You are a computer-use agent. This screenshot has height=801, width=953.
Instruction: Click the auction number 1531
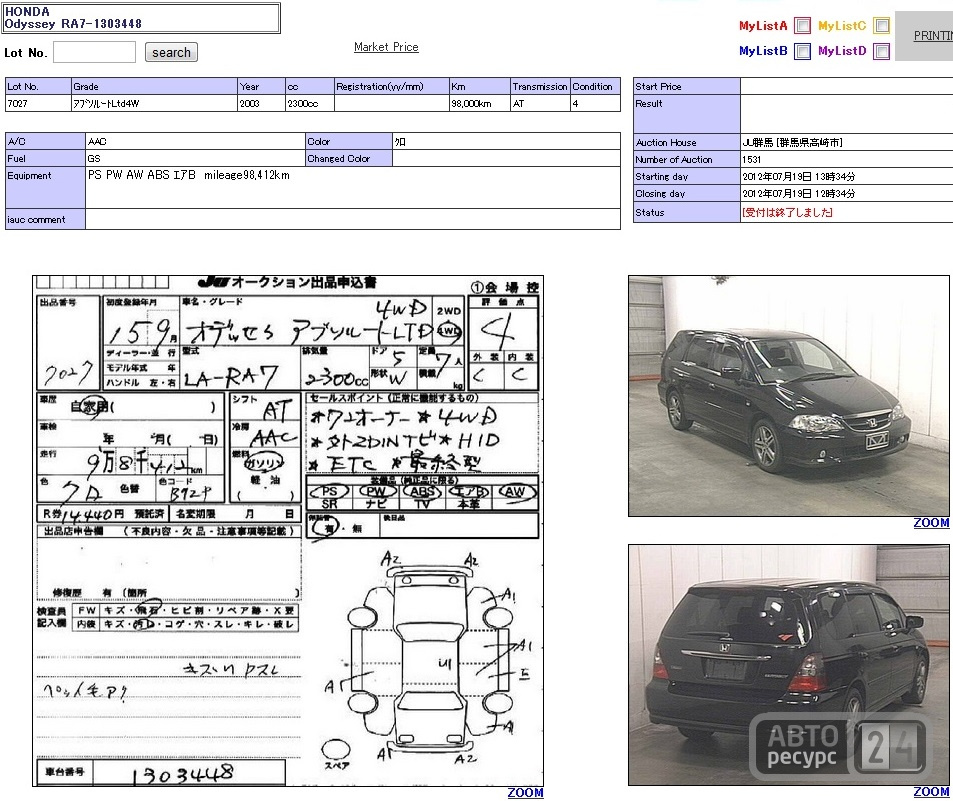[751, 159]
